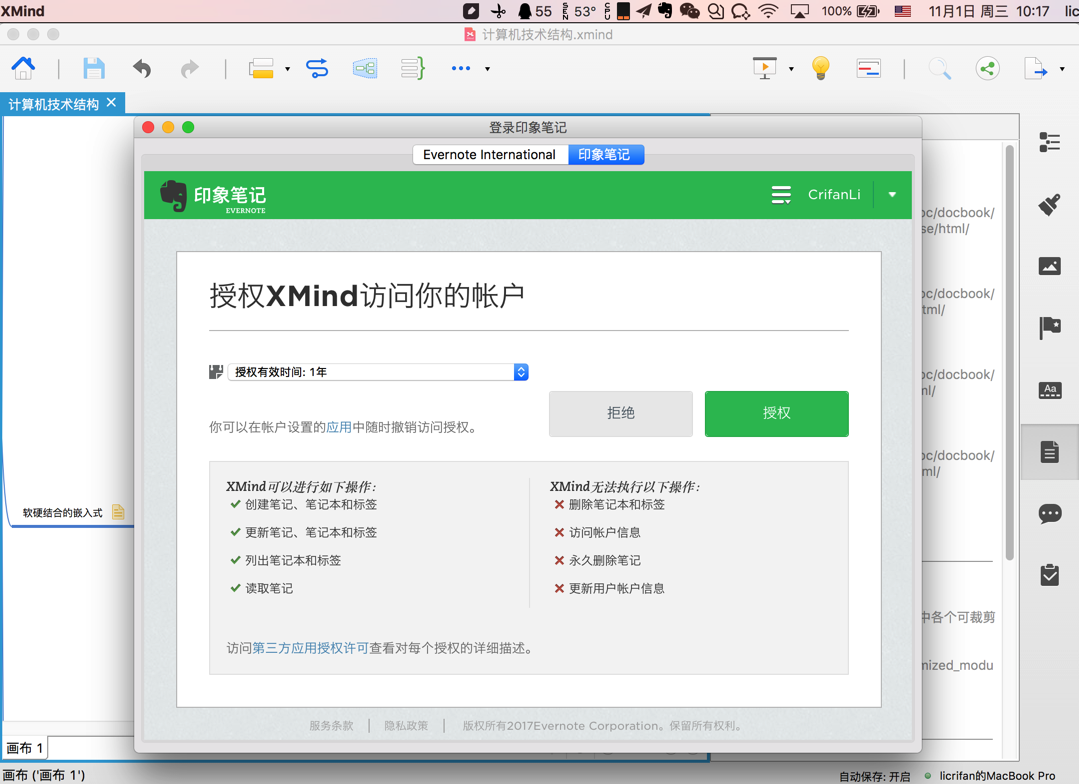This screenshot has height=784, width=1079.
Task: Start presentation mode icon
Action: coord(765,68)
